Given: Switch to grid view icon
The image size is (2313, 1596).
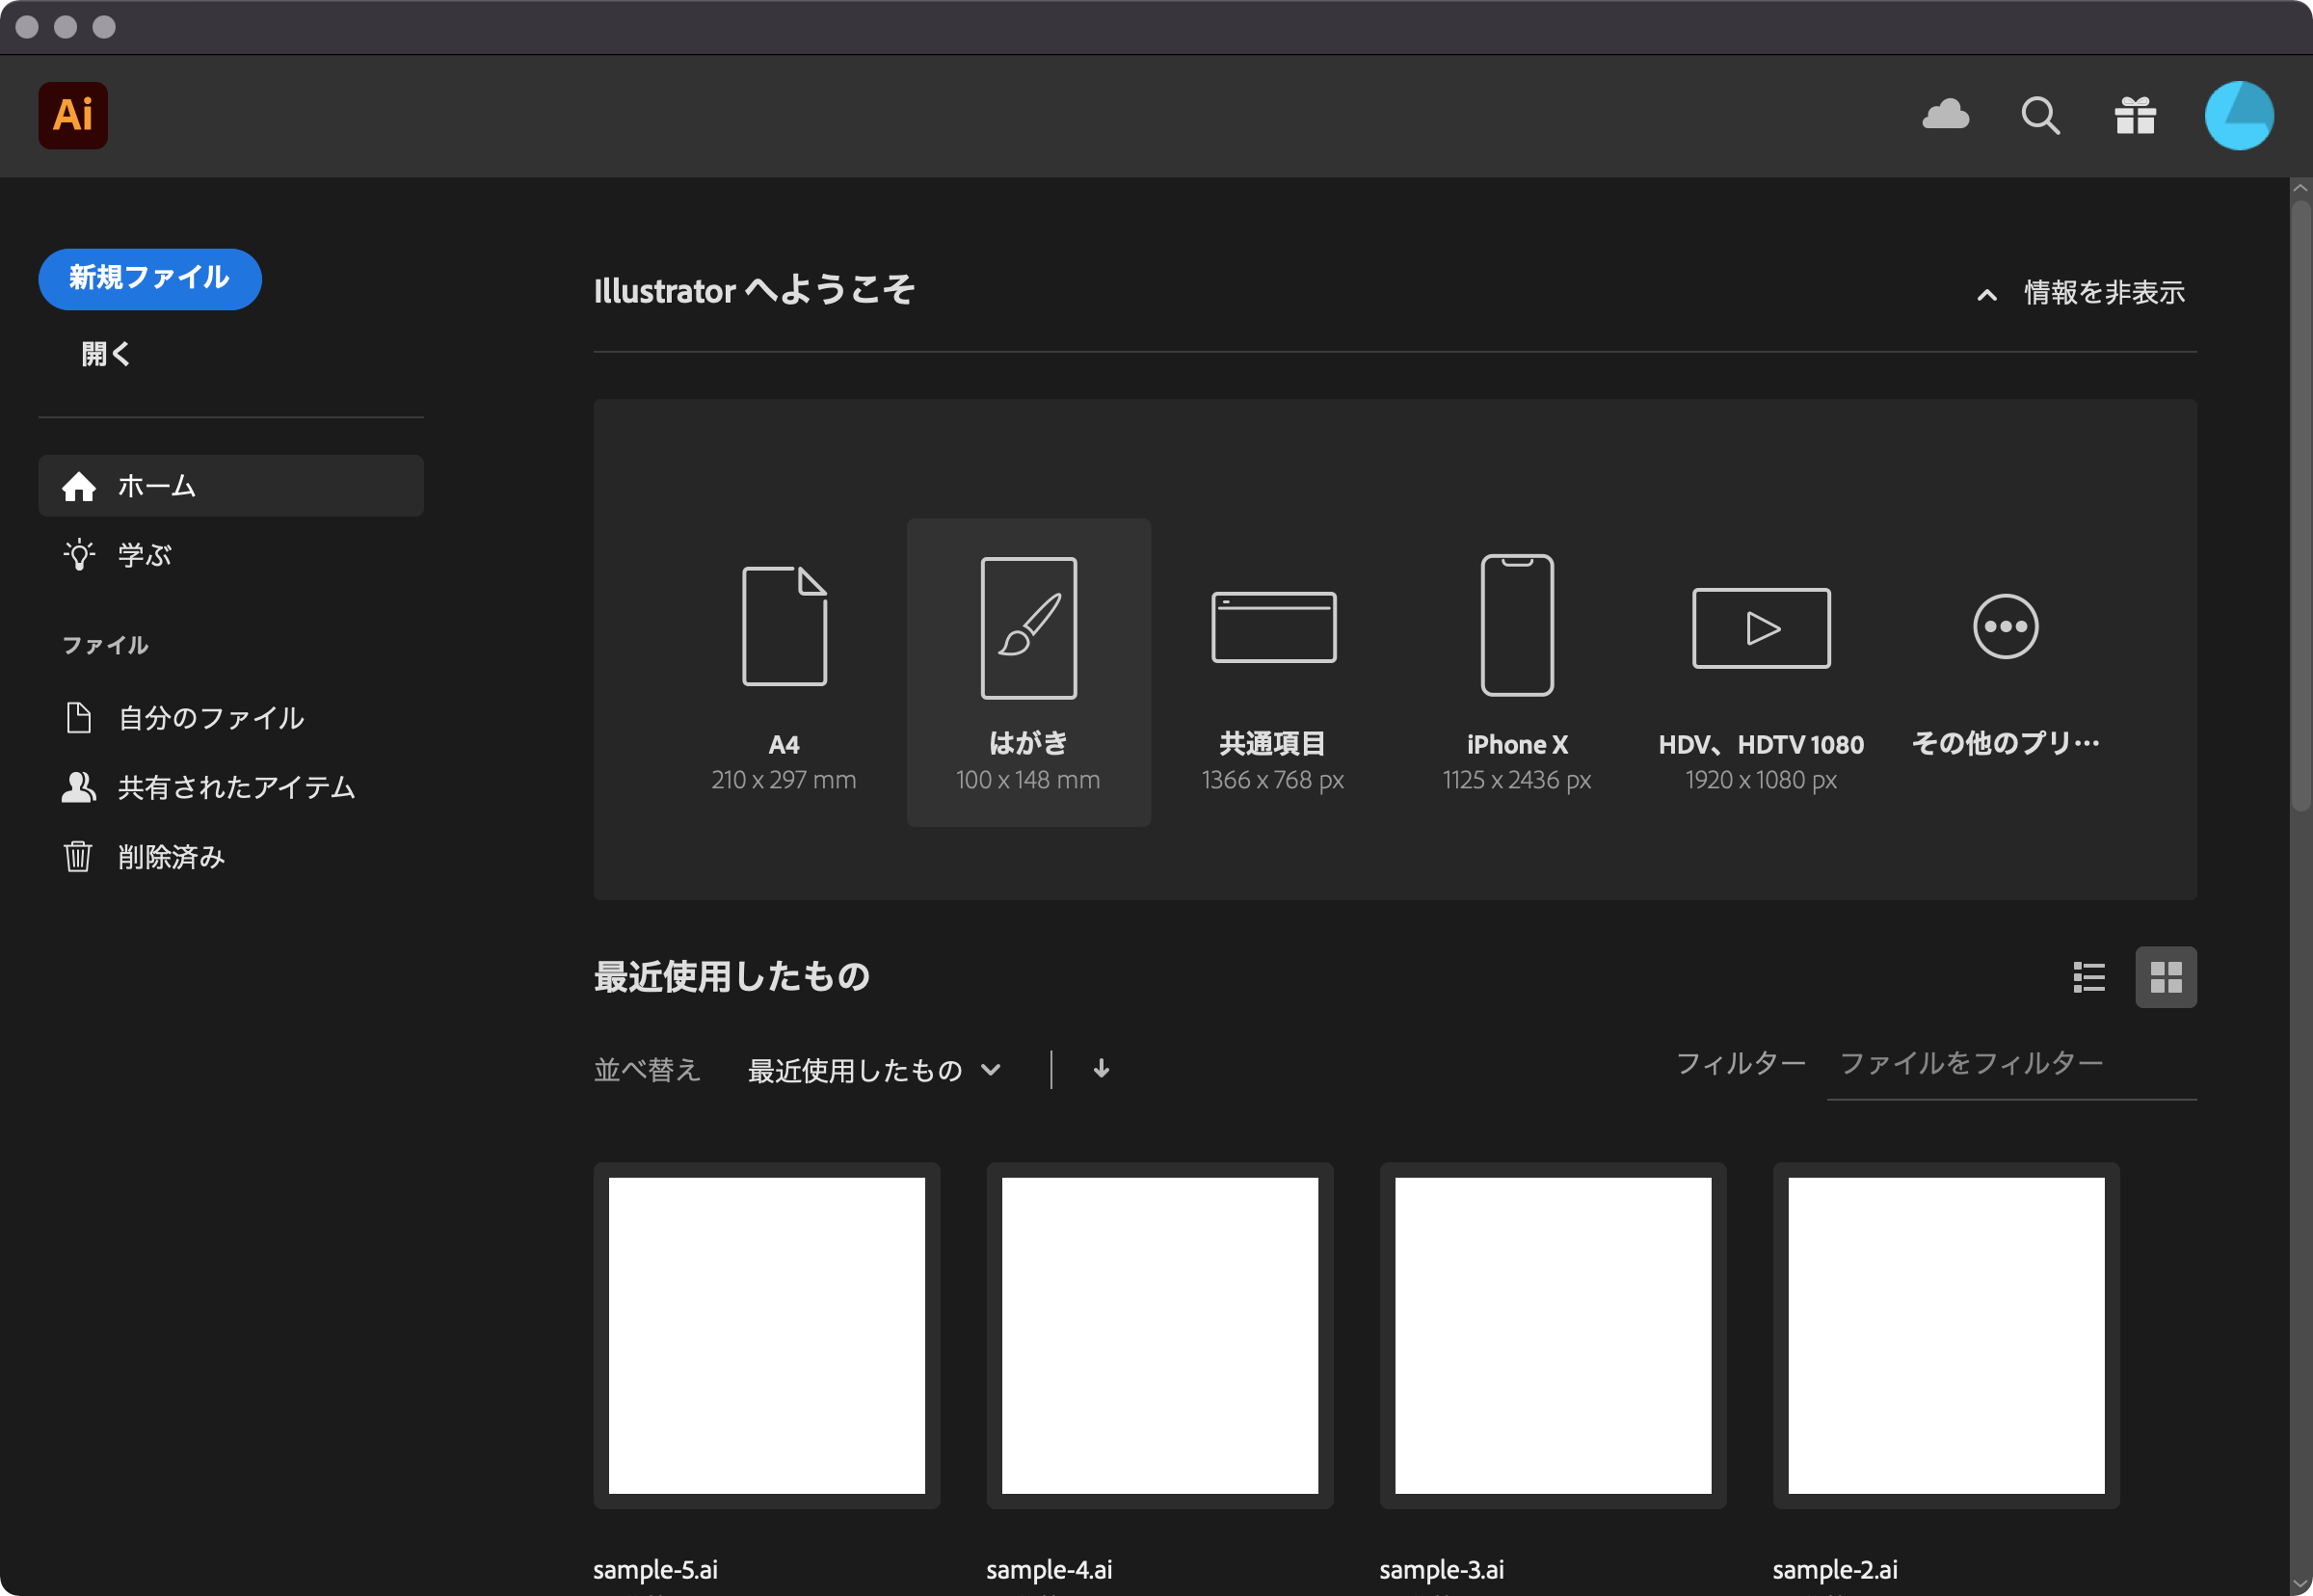Looking at the screenshot, I should point(2166,977).
